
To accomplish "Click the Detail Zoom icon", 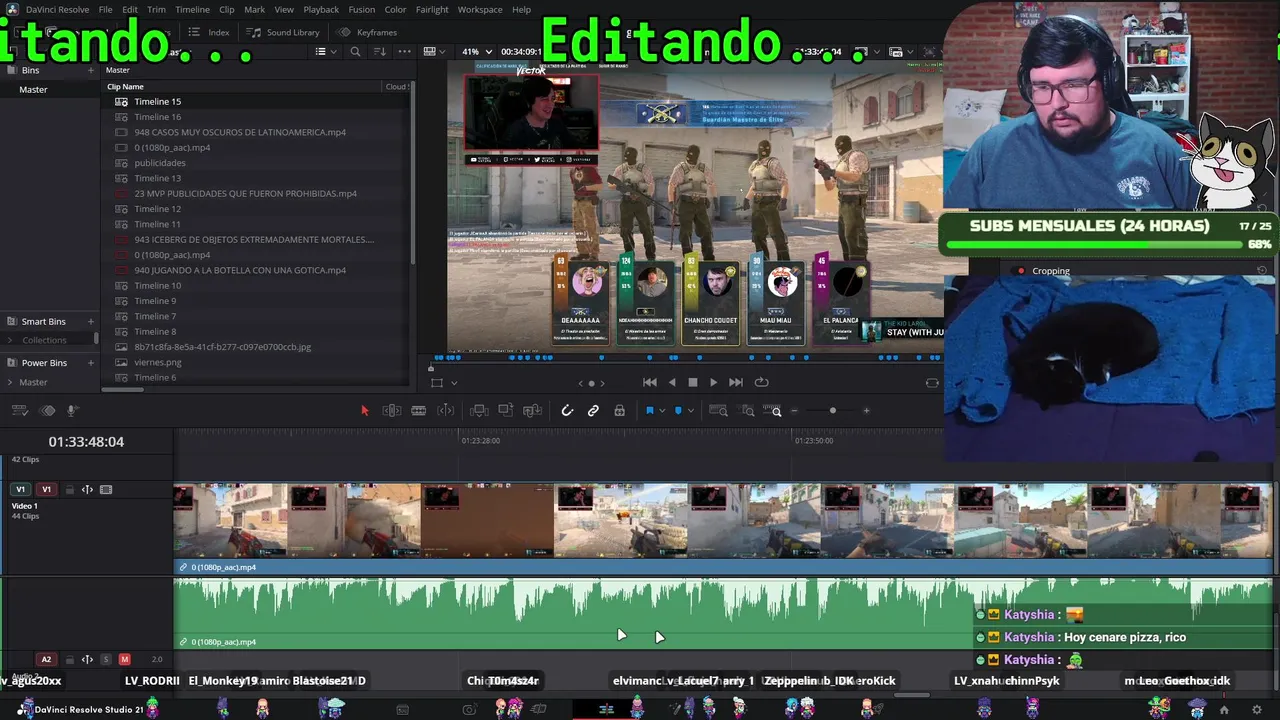I will pyautogui.click(x=748, y=411).
